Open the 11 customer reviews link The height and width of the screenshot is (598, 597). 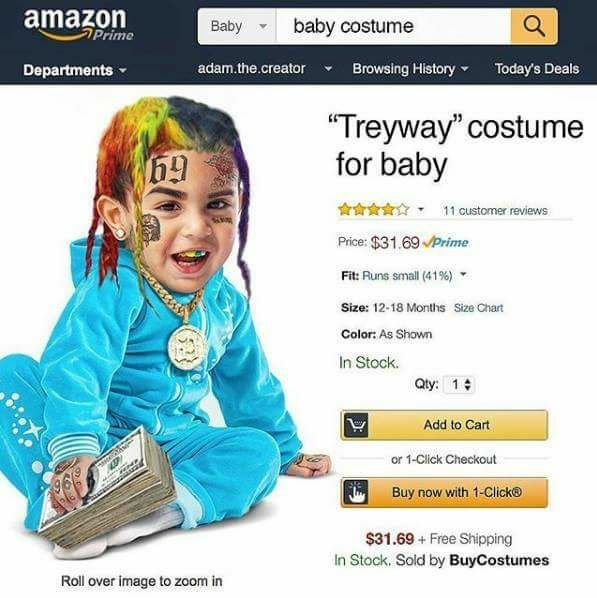tap(495, 211)
